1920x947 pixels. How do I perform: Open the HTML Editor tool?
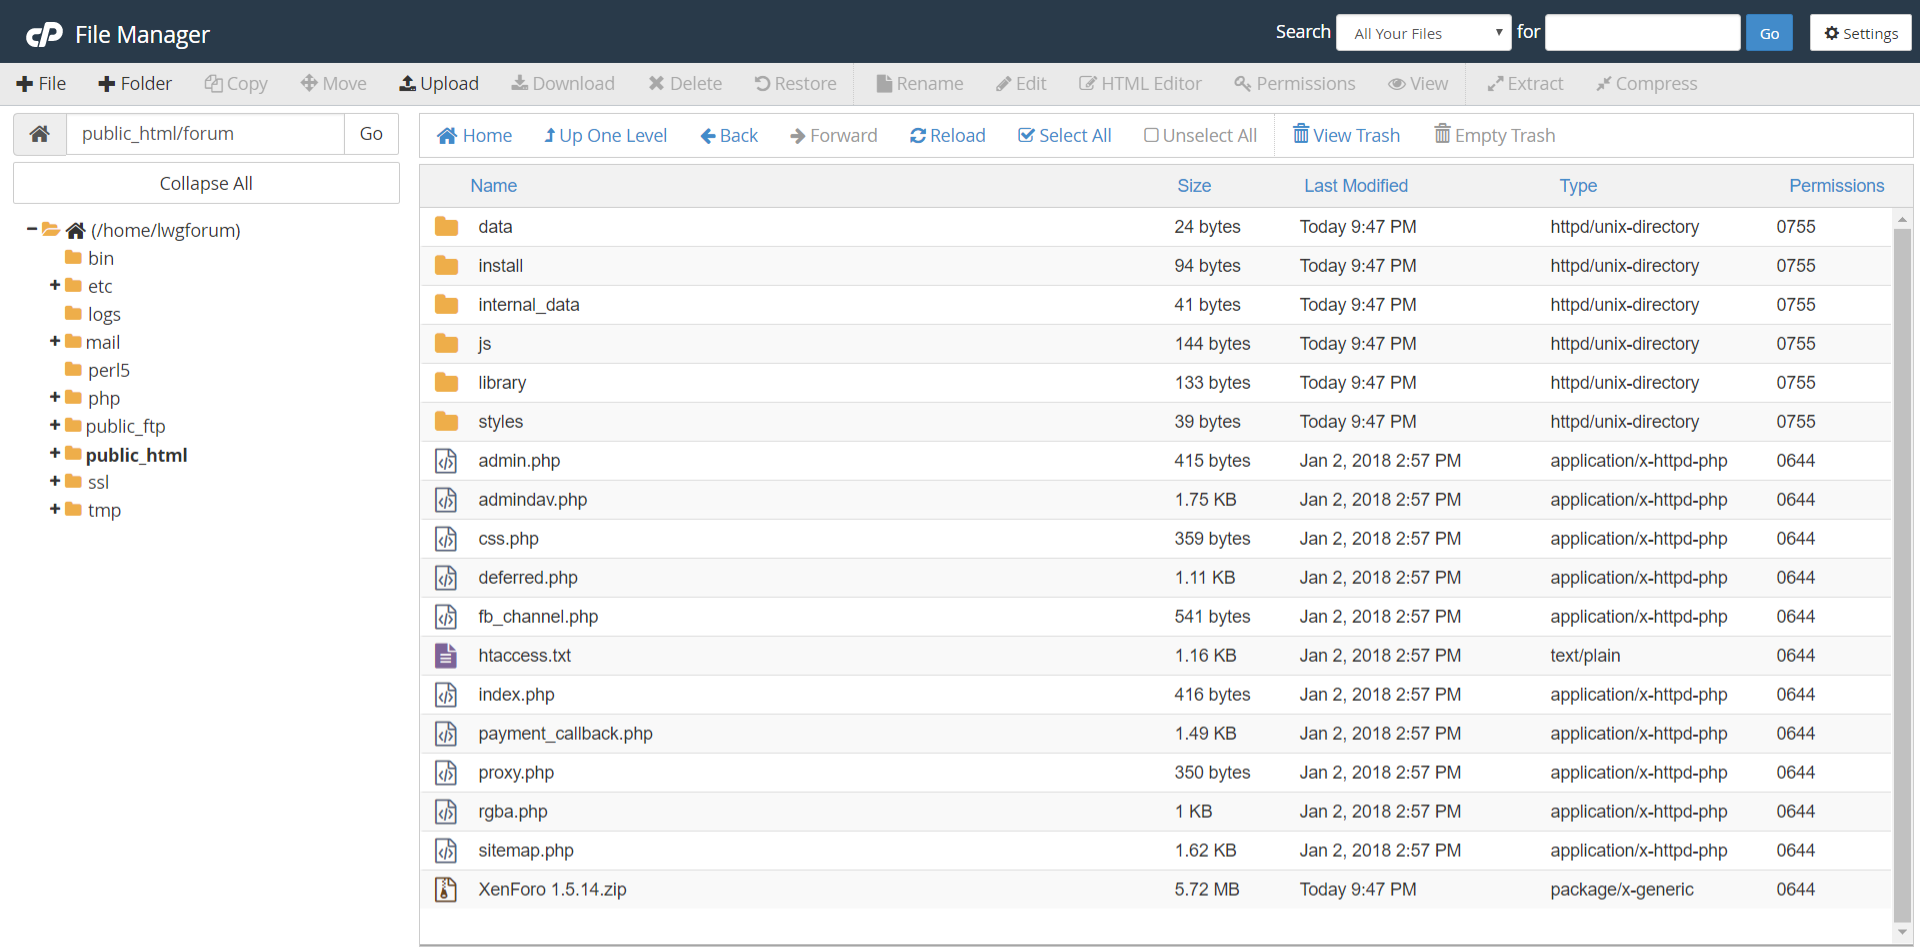[1140, 84]
